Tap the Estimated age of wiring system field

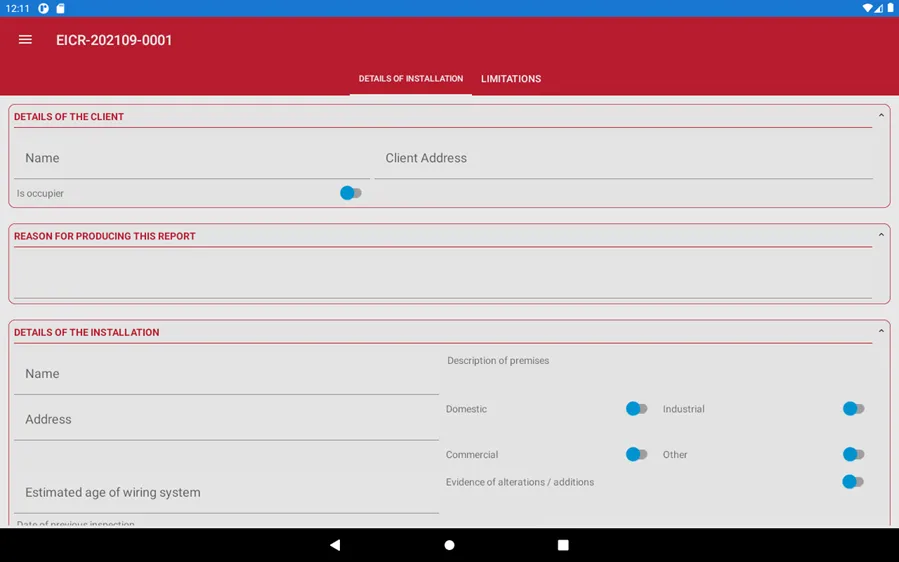225,492
